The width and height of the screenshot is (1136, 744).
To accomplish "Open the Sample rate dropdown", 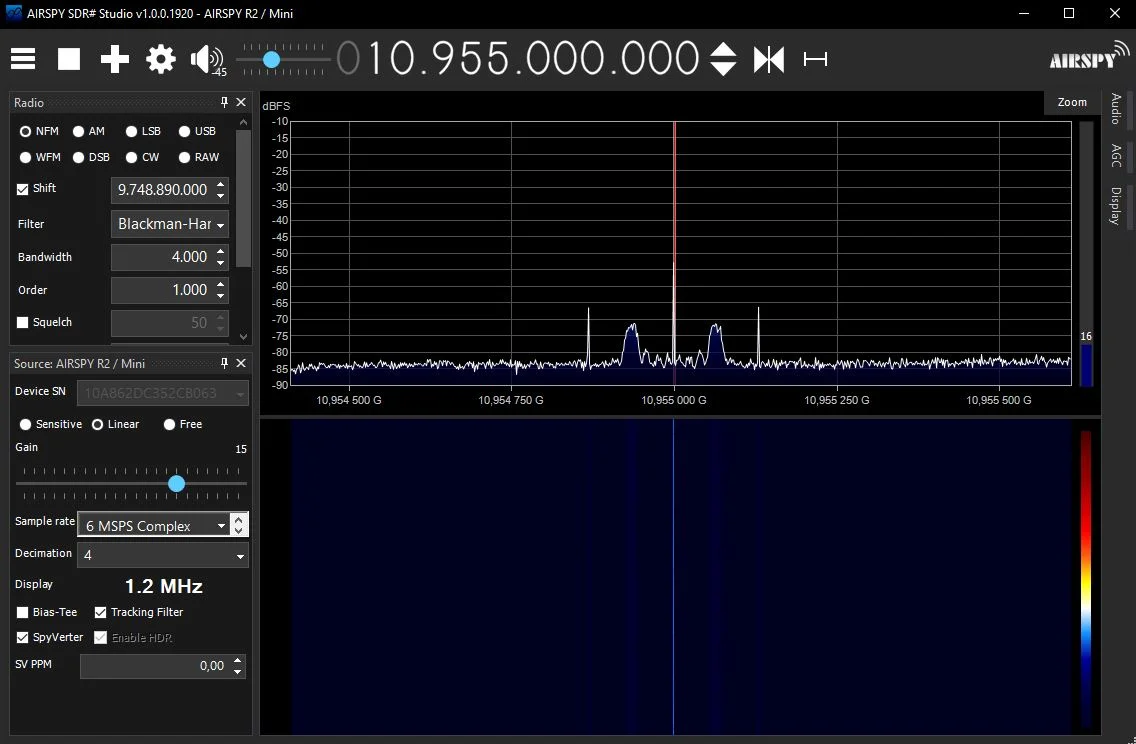I will coord(154,525).
